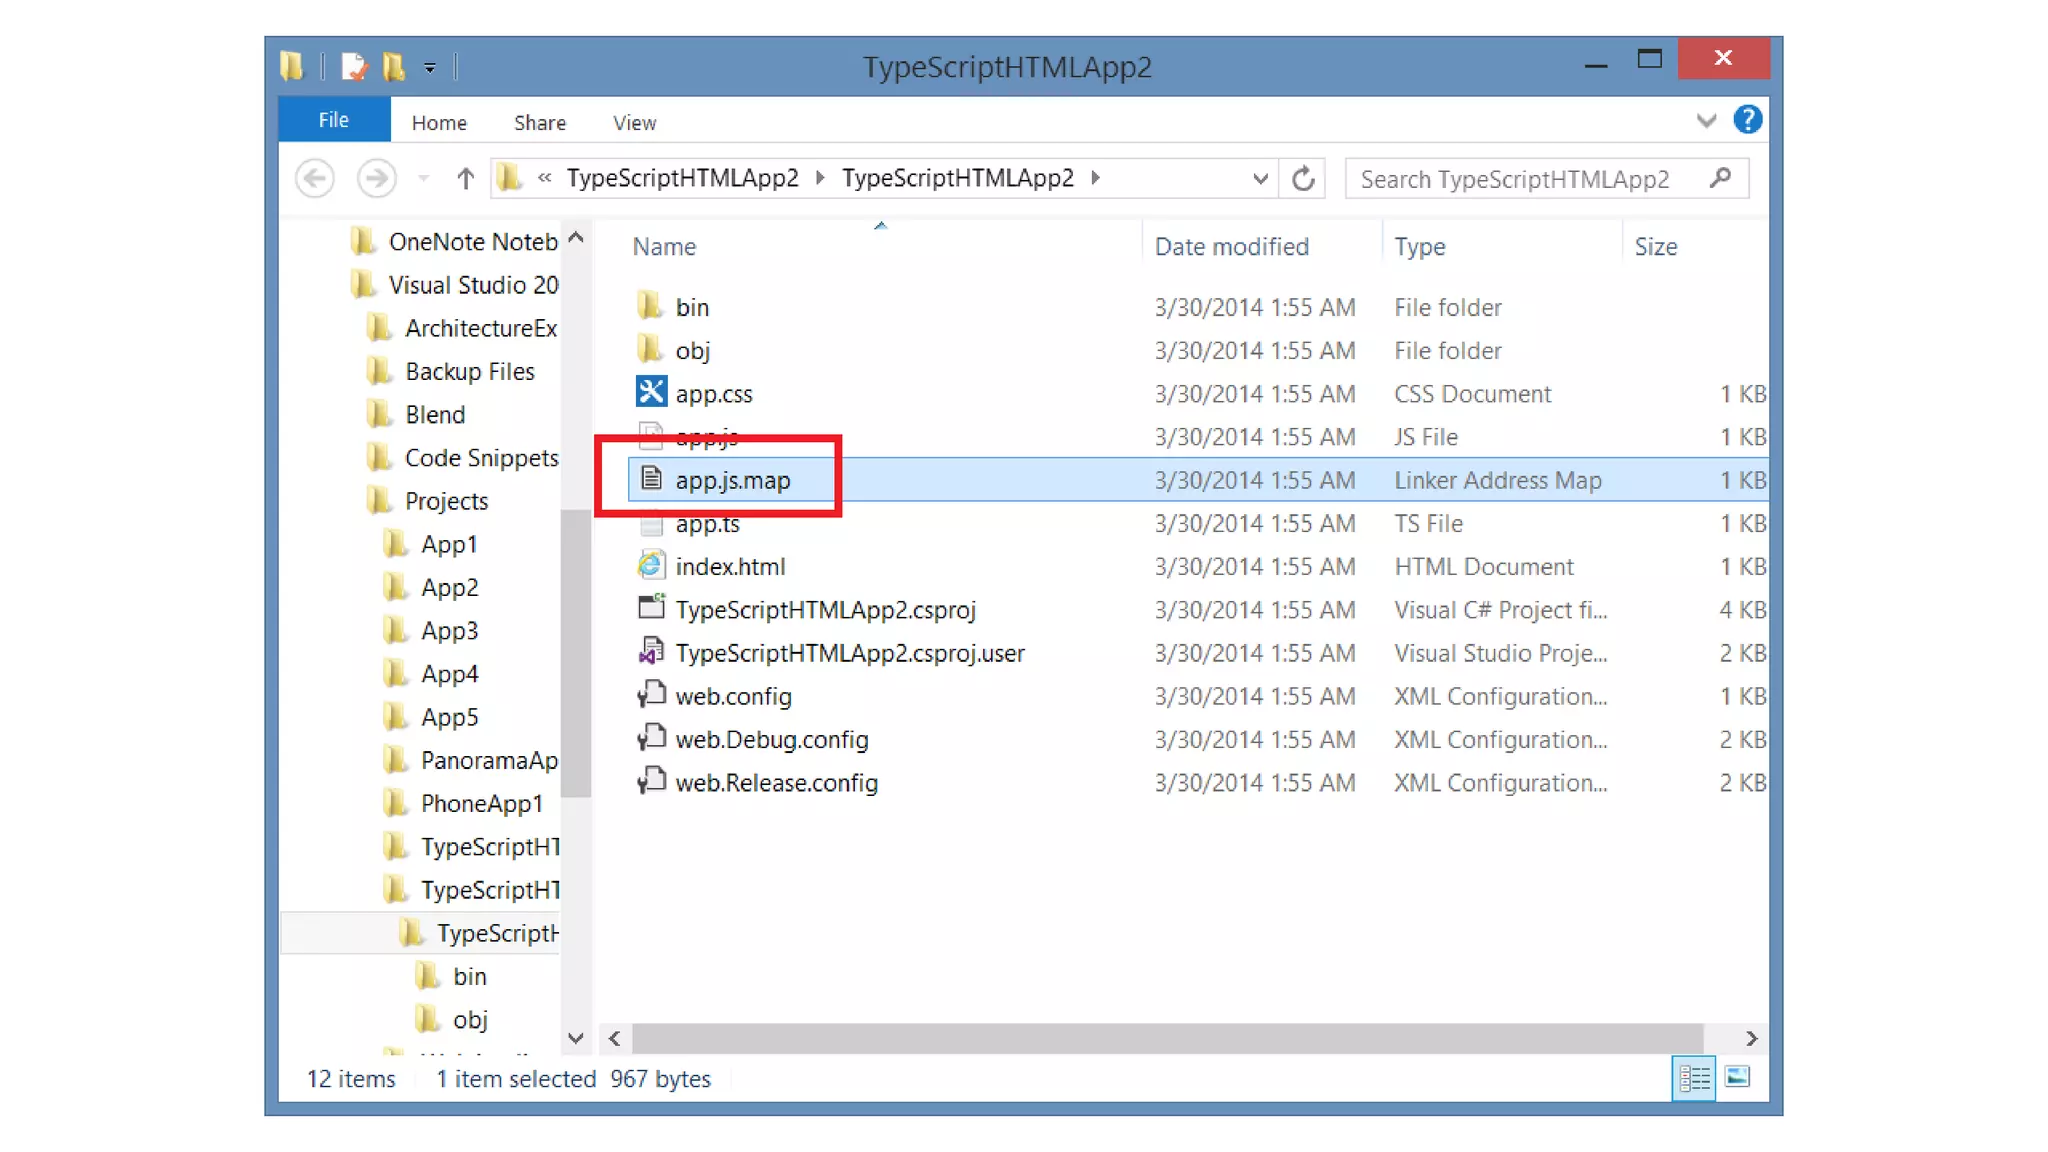Select the app.js file row
Screen dimensions: 2048x1152
click(x=1198, y=437)
